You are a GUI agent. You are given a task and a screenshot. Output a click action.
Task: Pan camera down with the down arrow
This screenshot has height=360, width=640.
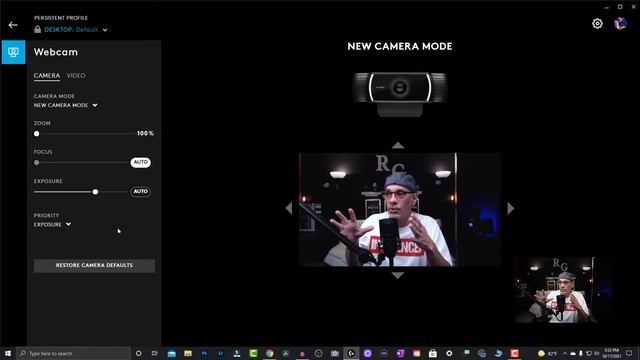click(398, 276)
